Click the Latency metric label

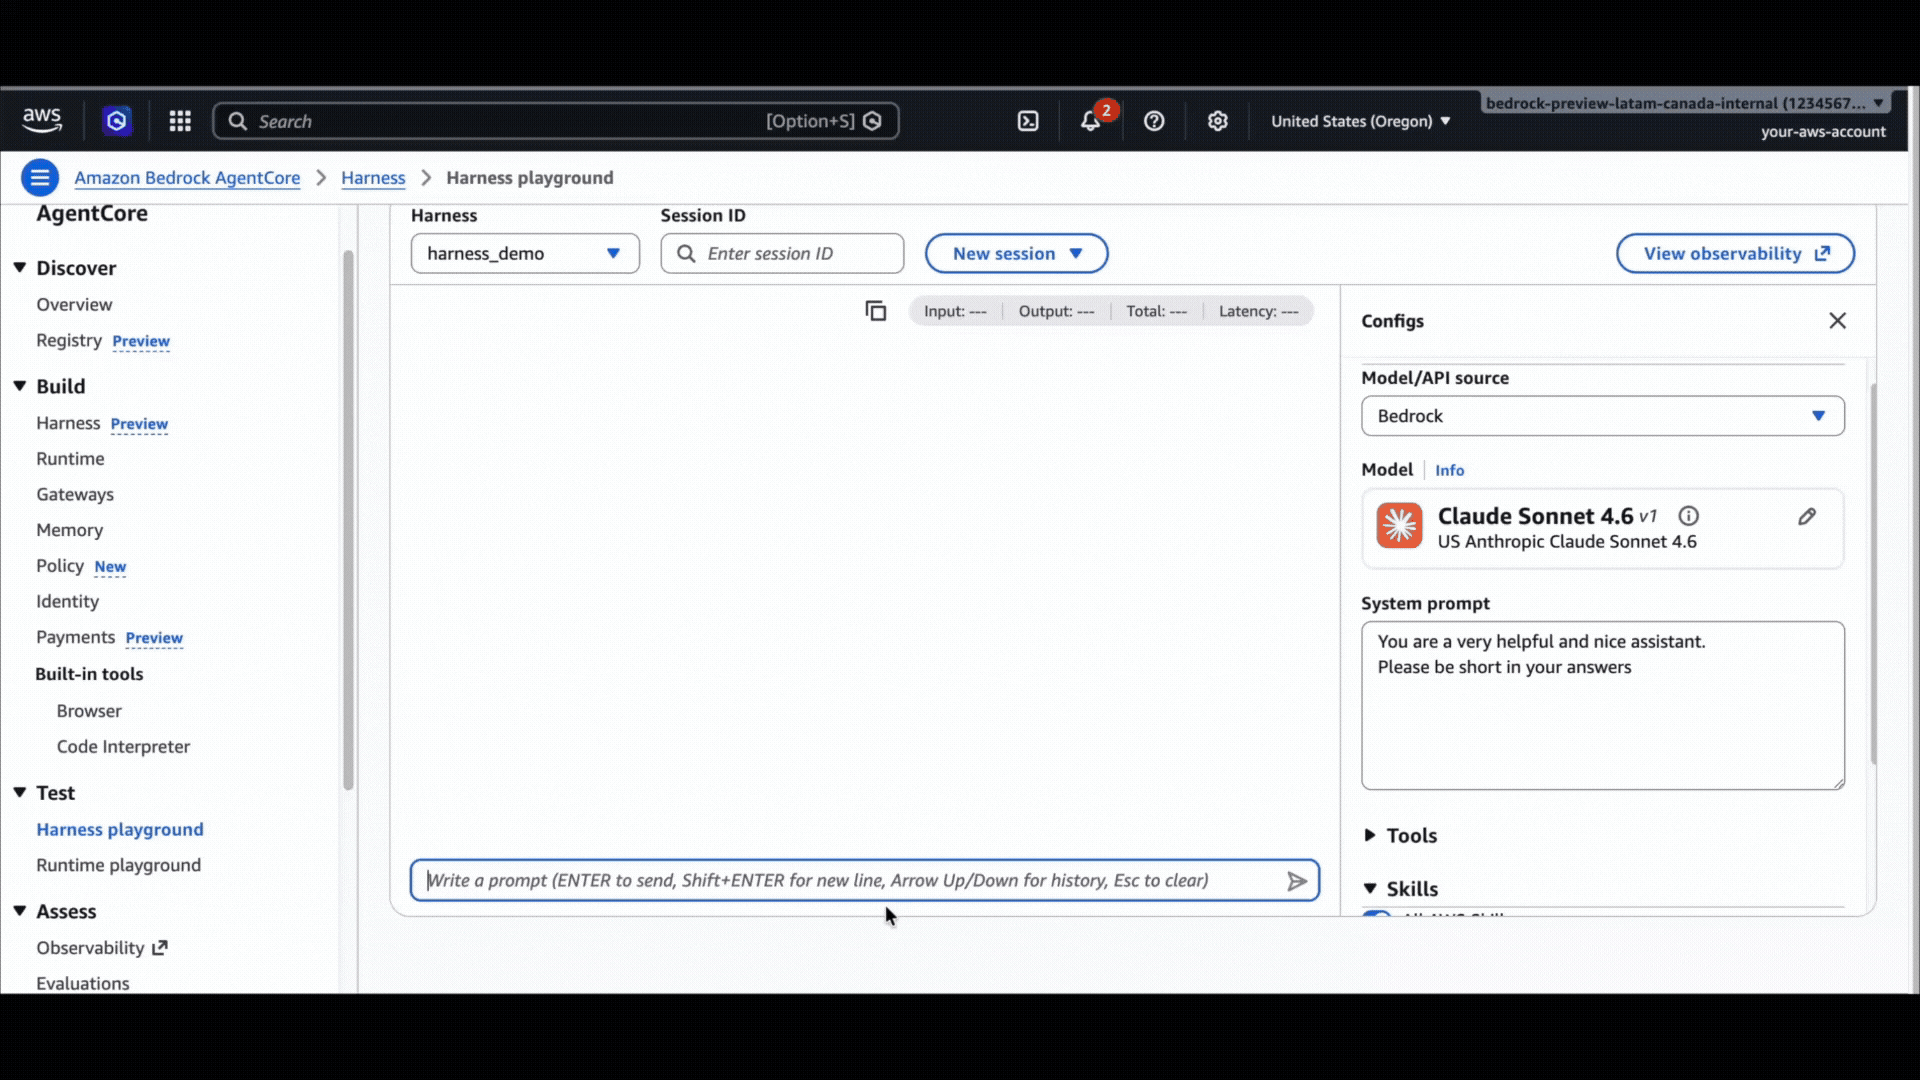point(1258,312)
